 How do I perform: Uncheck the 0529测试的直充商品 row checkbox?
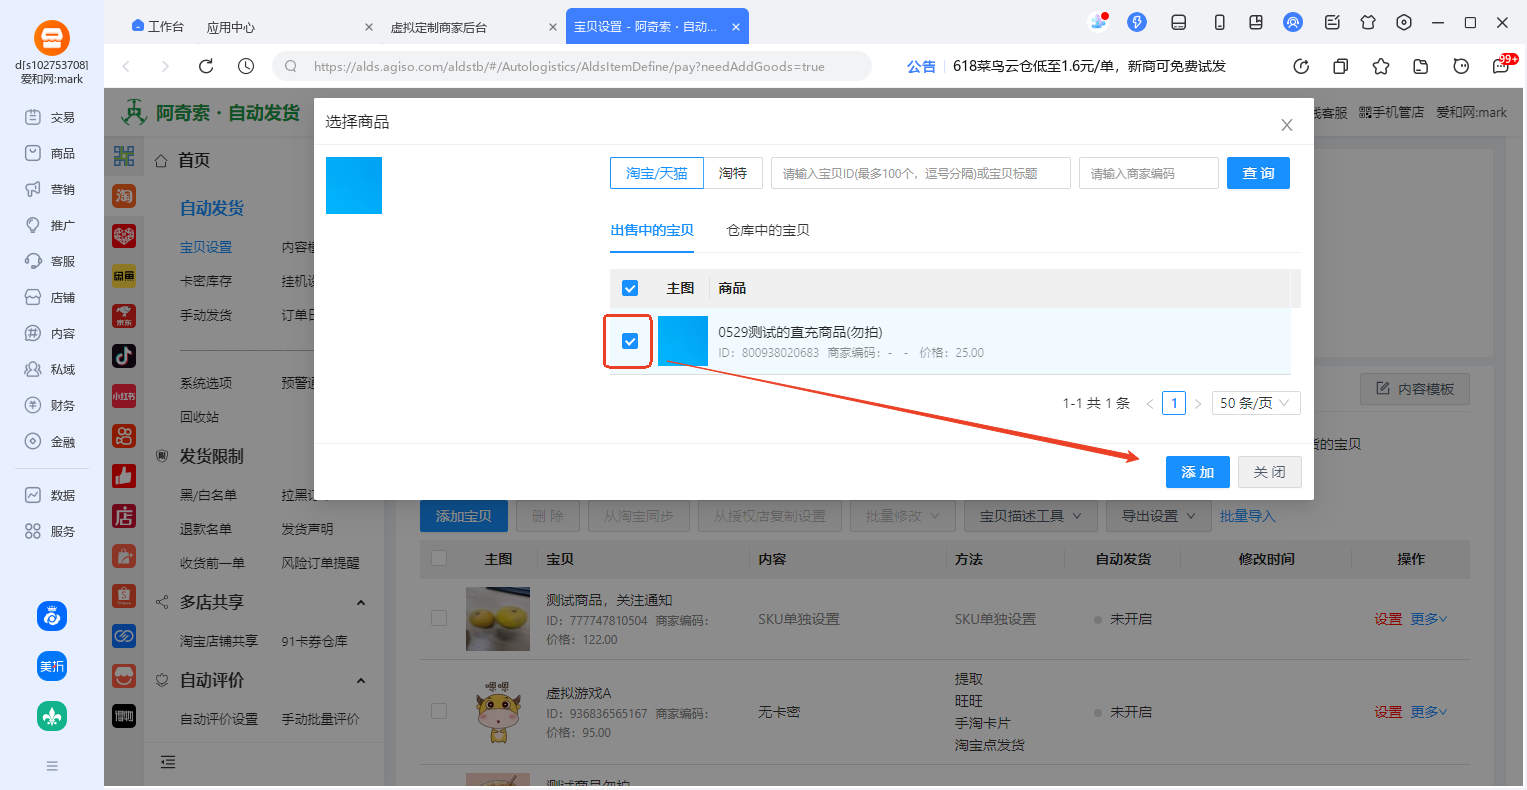pos(630,341)
